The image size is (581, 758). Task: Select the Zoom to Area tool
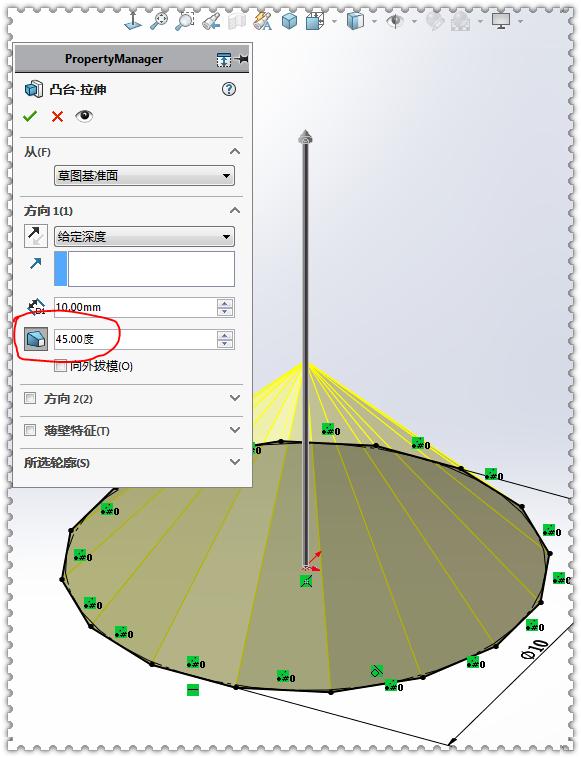coord(185,21)
